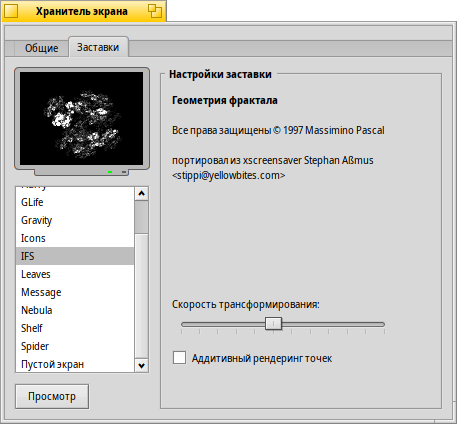
Task: Click the zoom icon in the title tab
Action: (x=154, y=11)
